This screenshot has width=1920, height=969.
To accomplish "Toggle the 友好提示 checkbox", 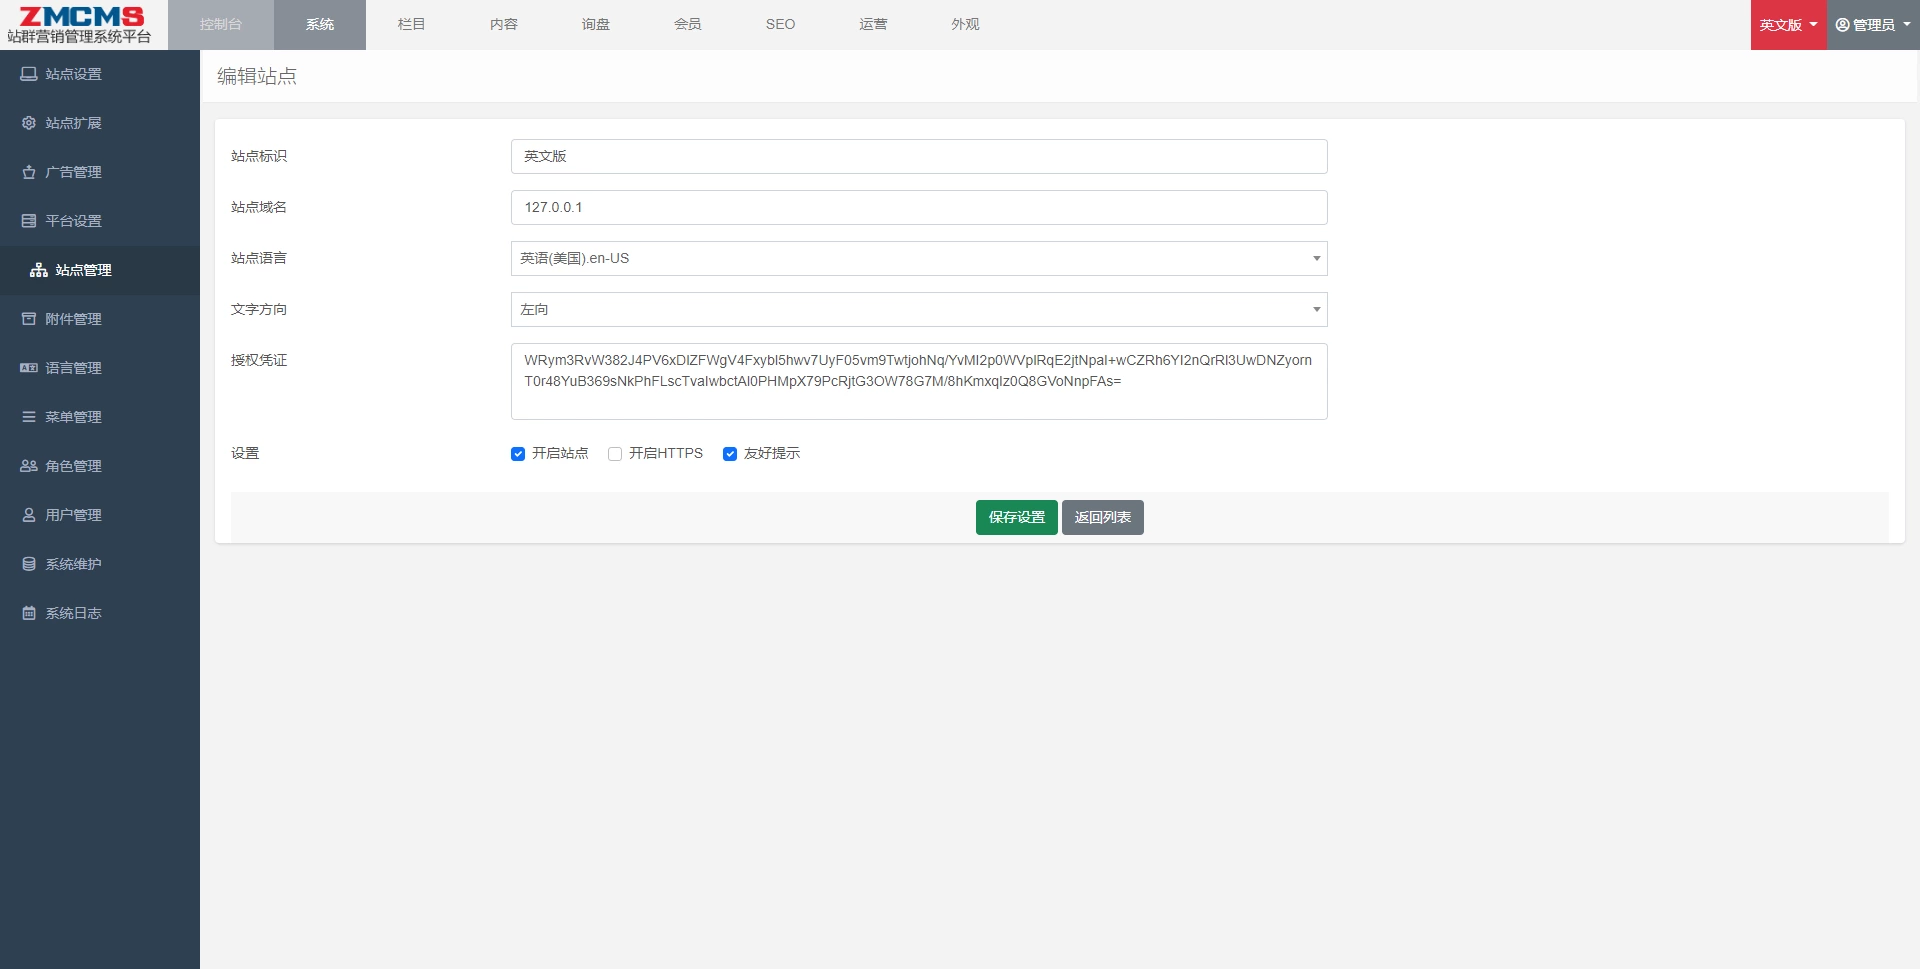I will tap(730, 454).
